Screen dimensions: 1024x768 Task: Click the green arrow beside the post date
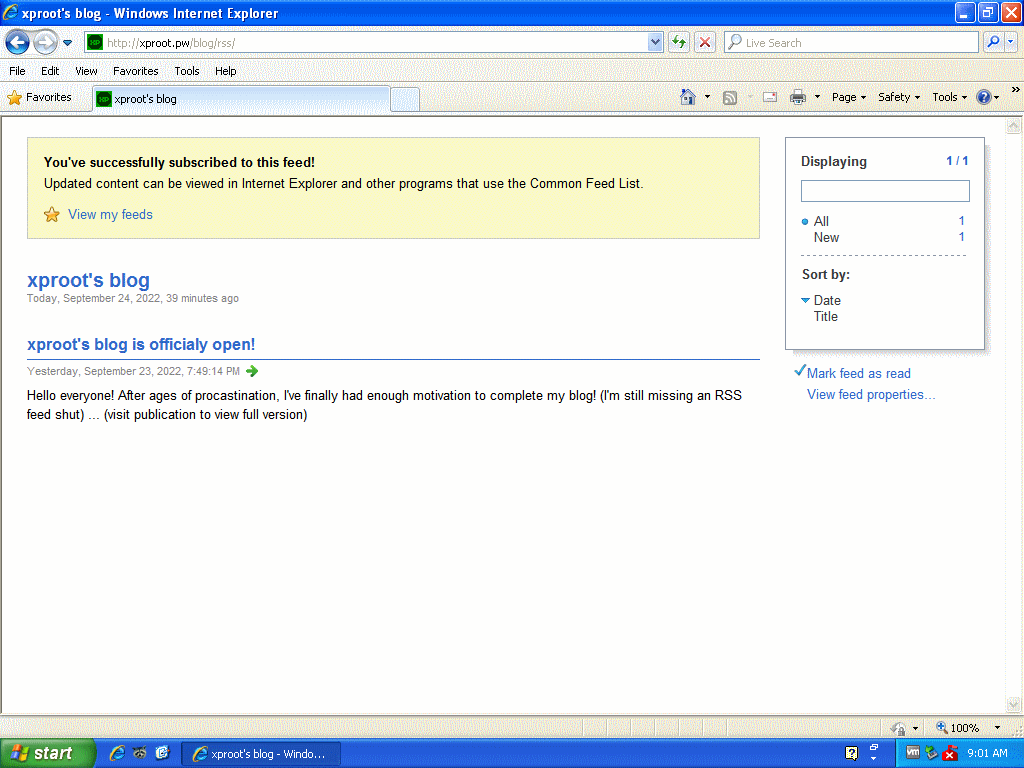[252, 371]
